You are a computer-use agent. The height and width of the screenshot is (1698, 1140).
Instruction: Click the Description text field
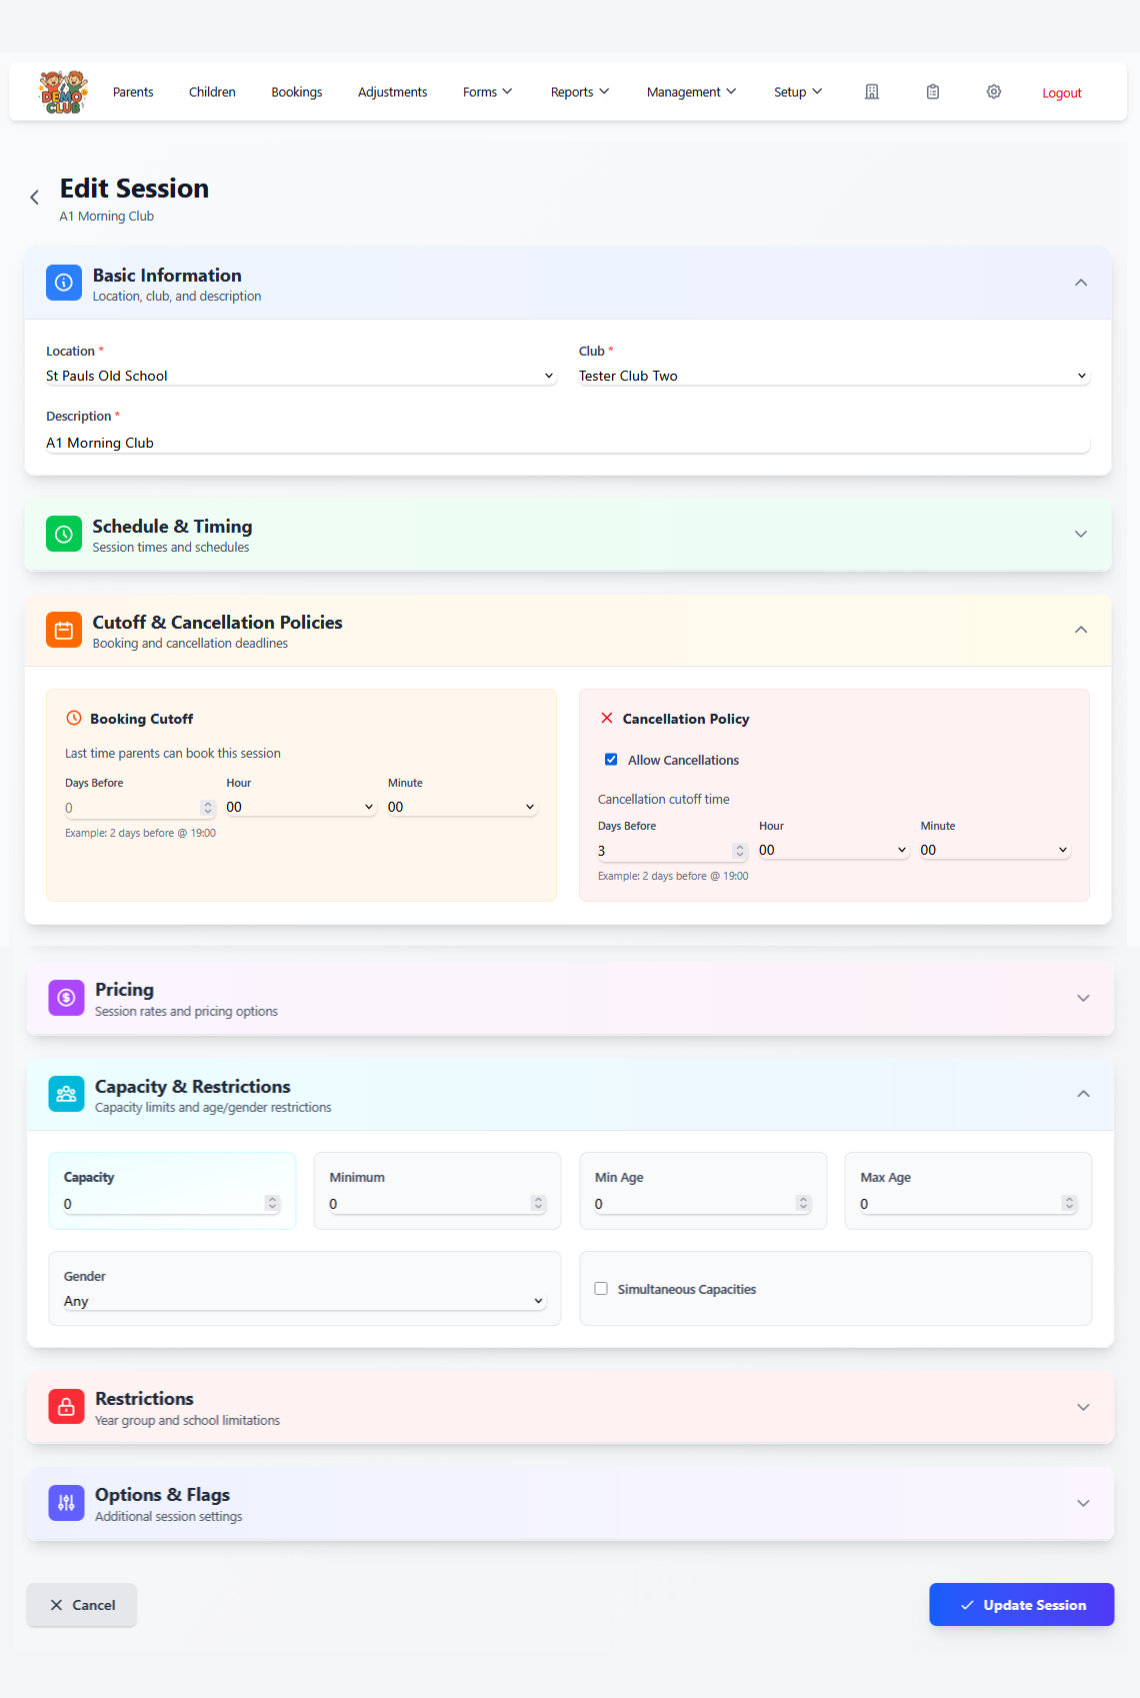click(x=567, y=443)
